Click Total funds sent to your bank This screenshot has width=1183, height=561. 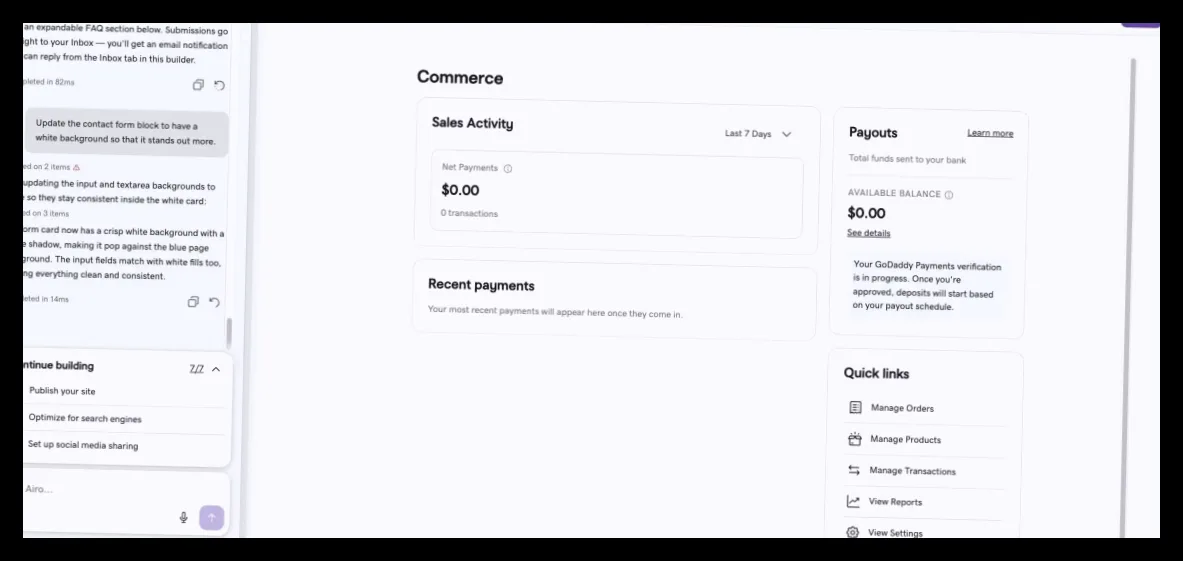907,160
